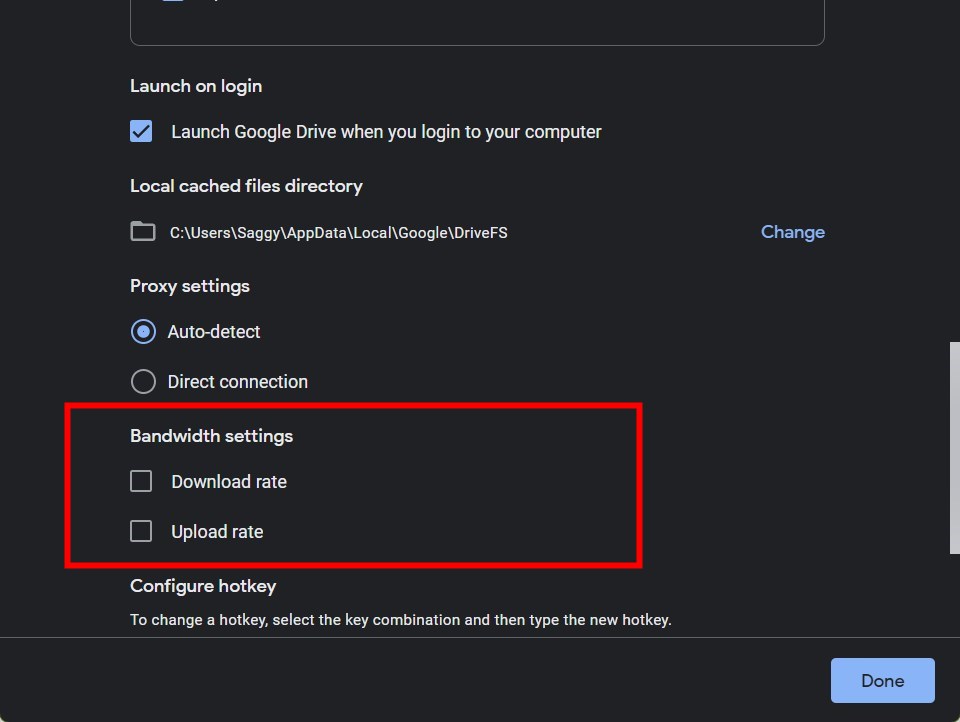Open the Change link for cache directory
The image size is (960, 722).
pyautogui.click(x=792, y=231)
